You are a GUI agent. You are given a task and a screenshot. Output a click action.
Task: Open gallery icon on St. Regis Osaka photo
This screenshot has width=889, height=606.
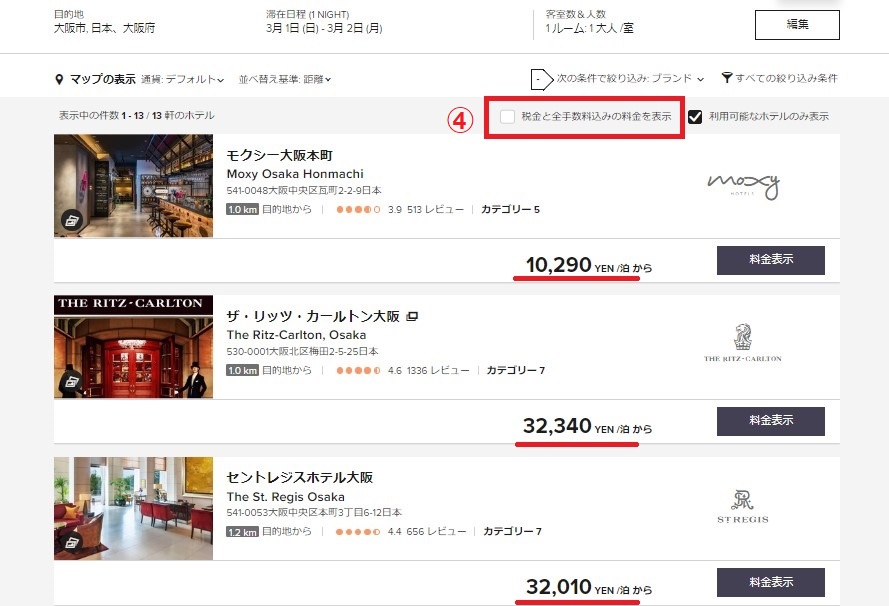(x=71, y=543)
